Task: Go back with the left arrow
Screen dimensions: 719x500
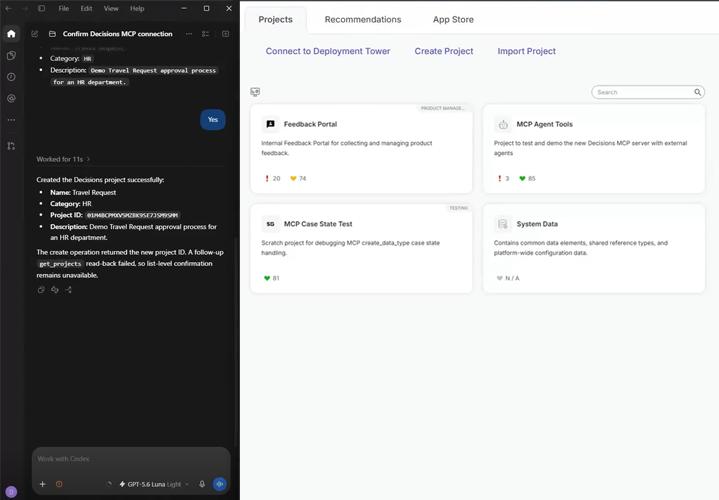Action: [x=8, y=8]
